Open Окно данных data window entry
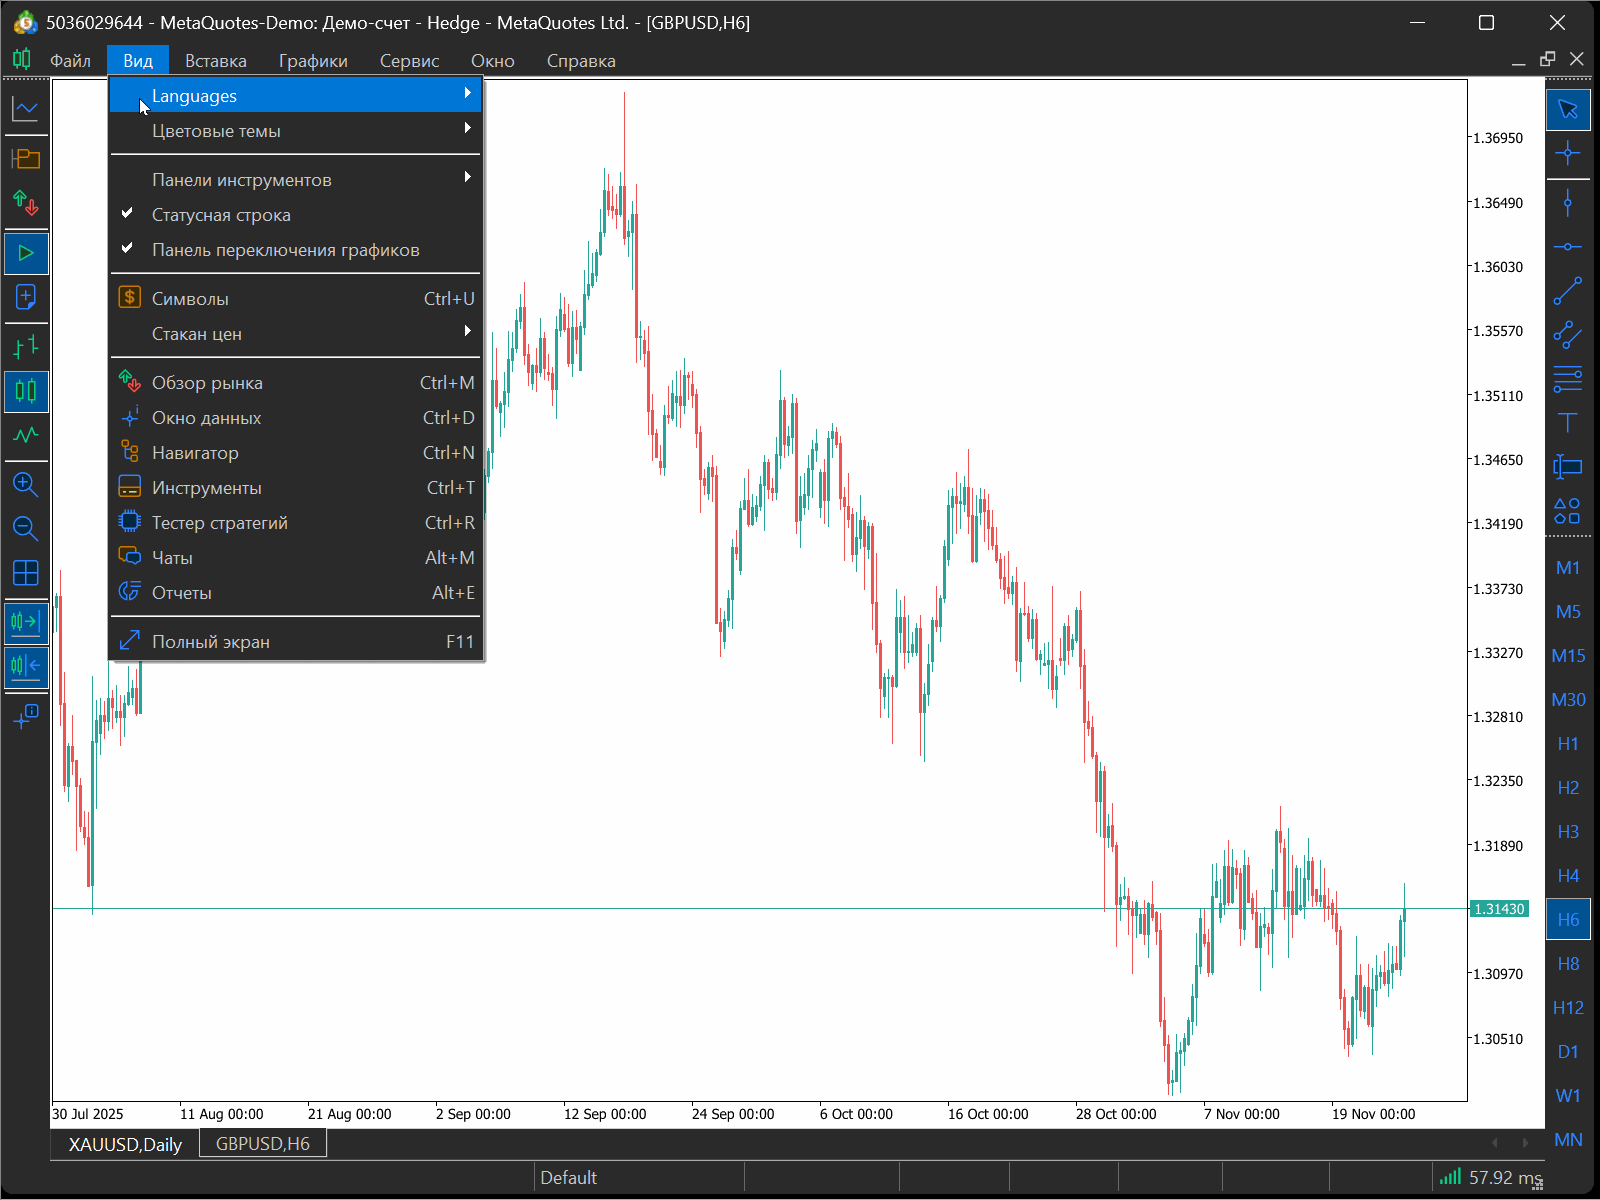 tap(296, 418)
